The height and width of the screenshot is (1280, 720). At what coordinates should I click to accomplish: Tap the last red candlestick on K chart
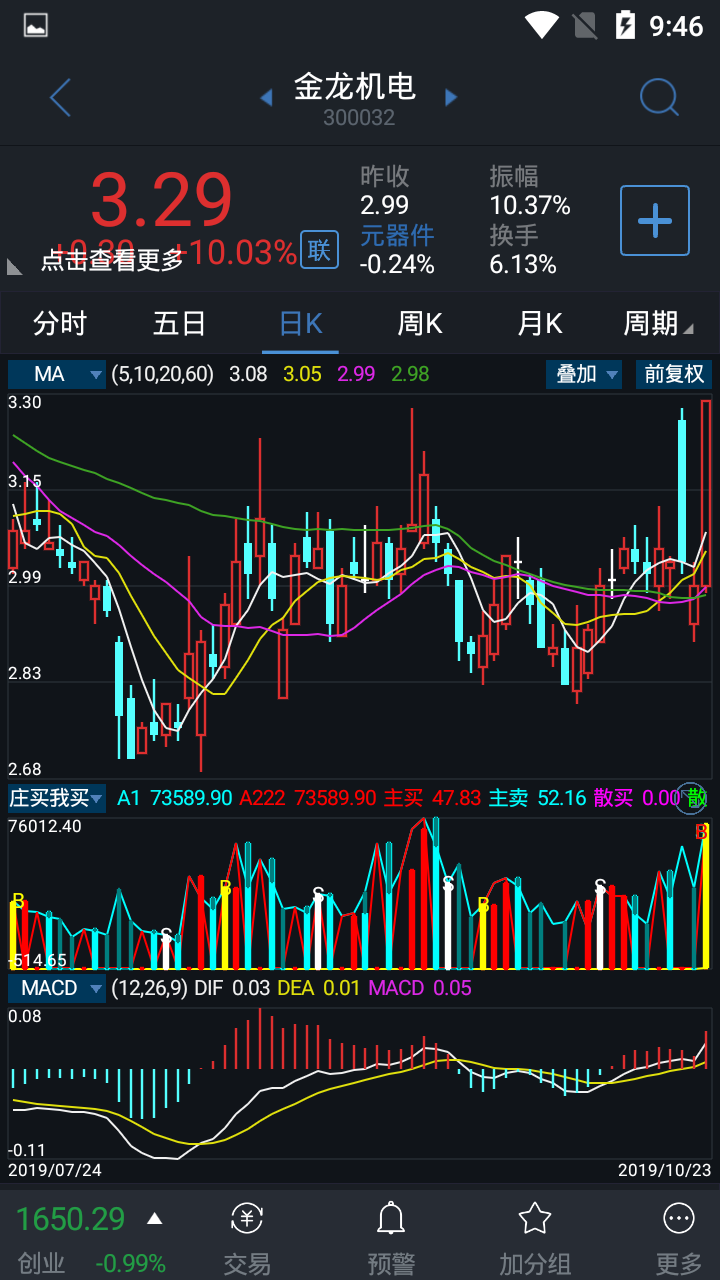[x=706, y=494]
